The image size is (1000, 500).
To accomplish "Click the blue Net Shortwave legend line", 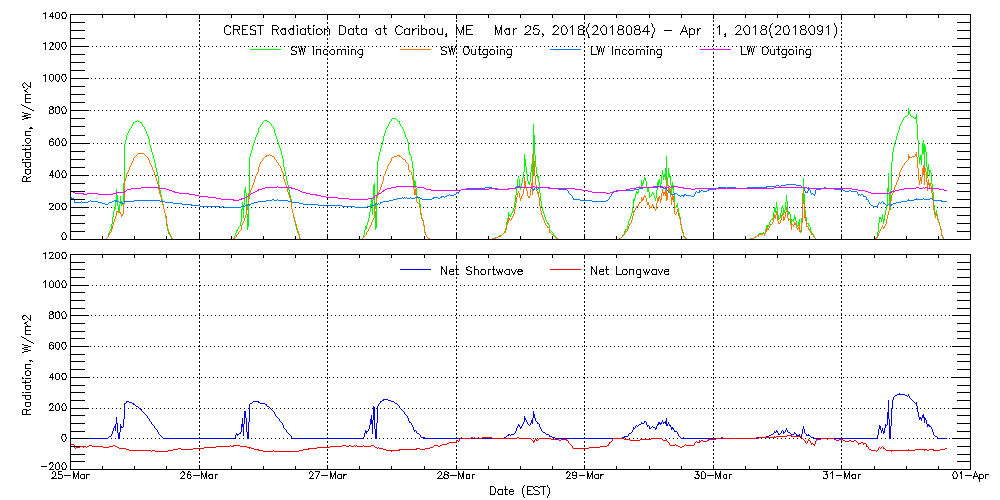I will (417, 270).
